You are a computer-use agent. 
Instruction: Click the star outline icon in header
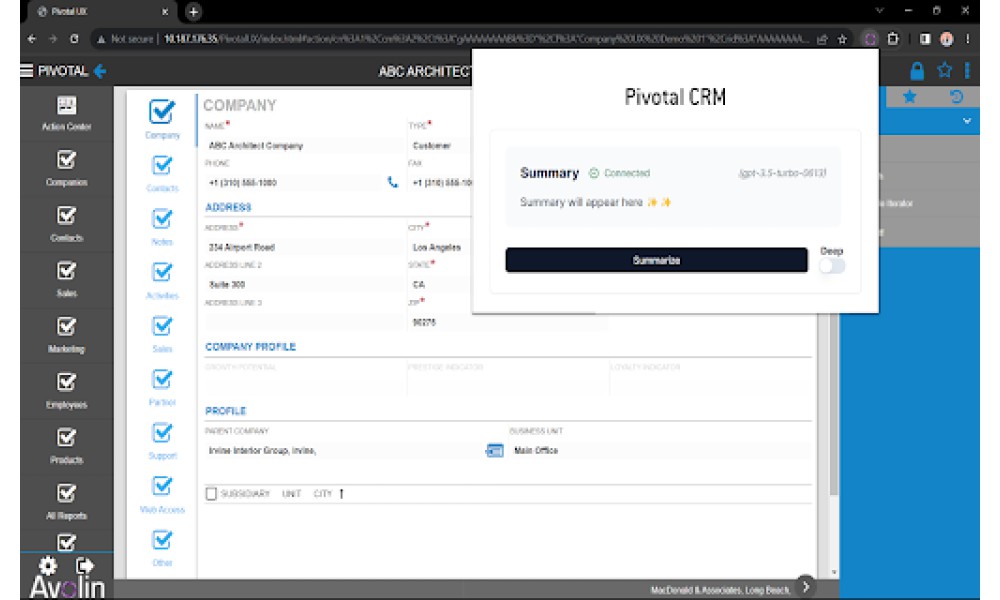coord(945,70)
